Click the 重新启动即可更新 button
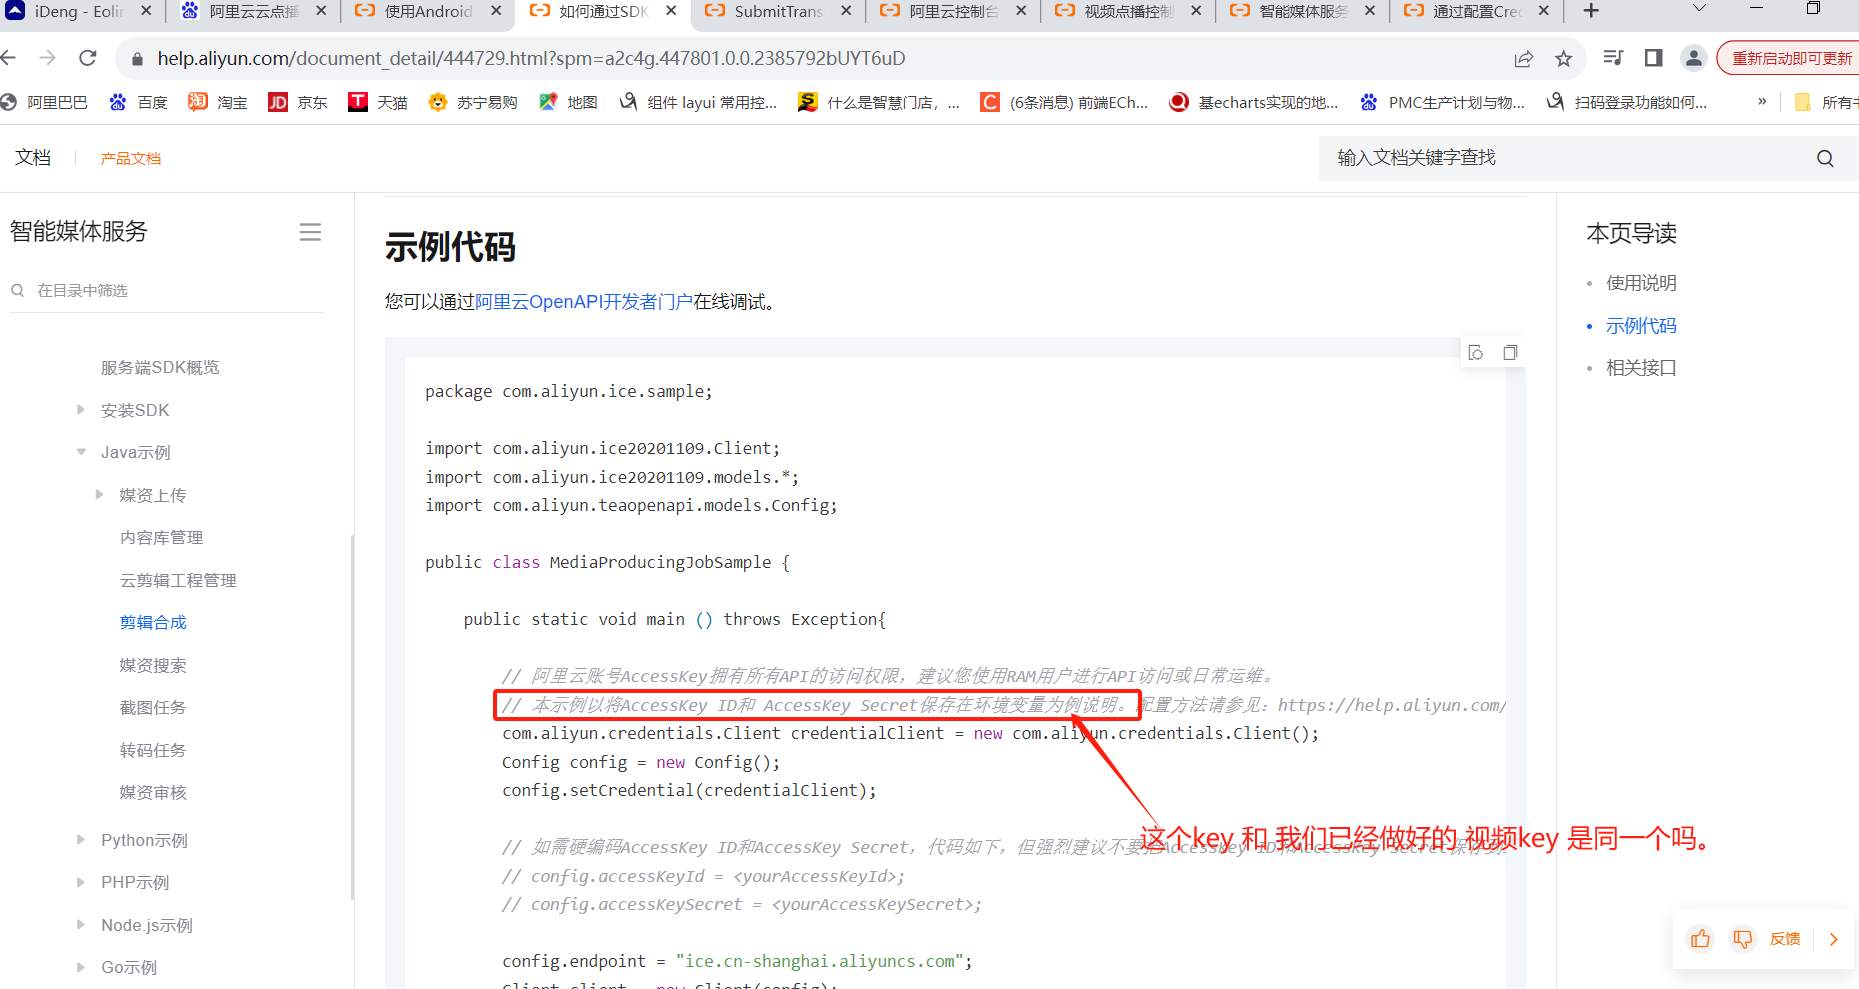Screen dimensions: 1859x989 click(x=1789, y=58)
